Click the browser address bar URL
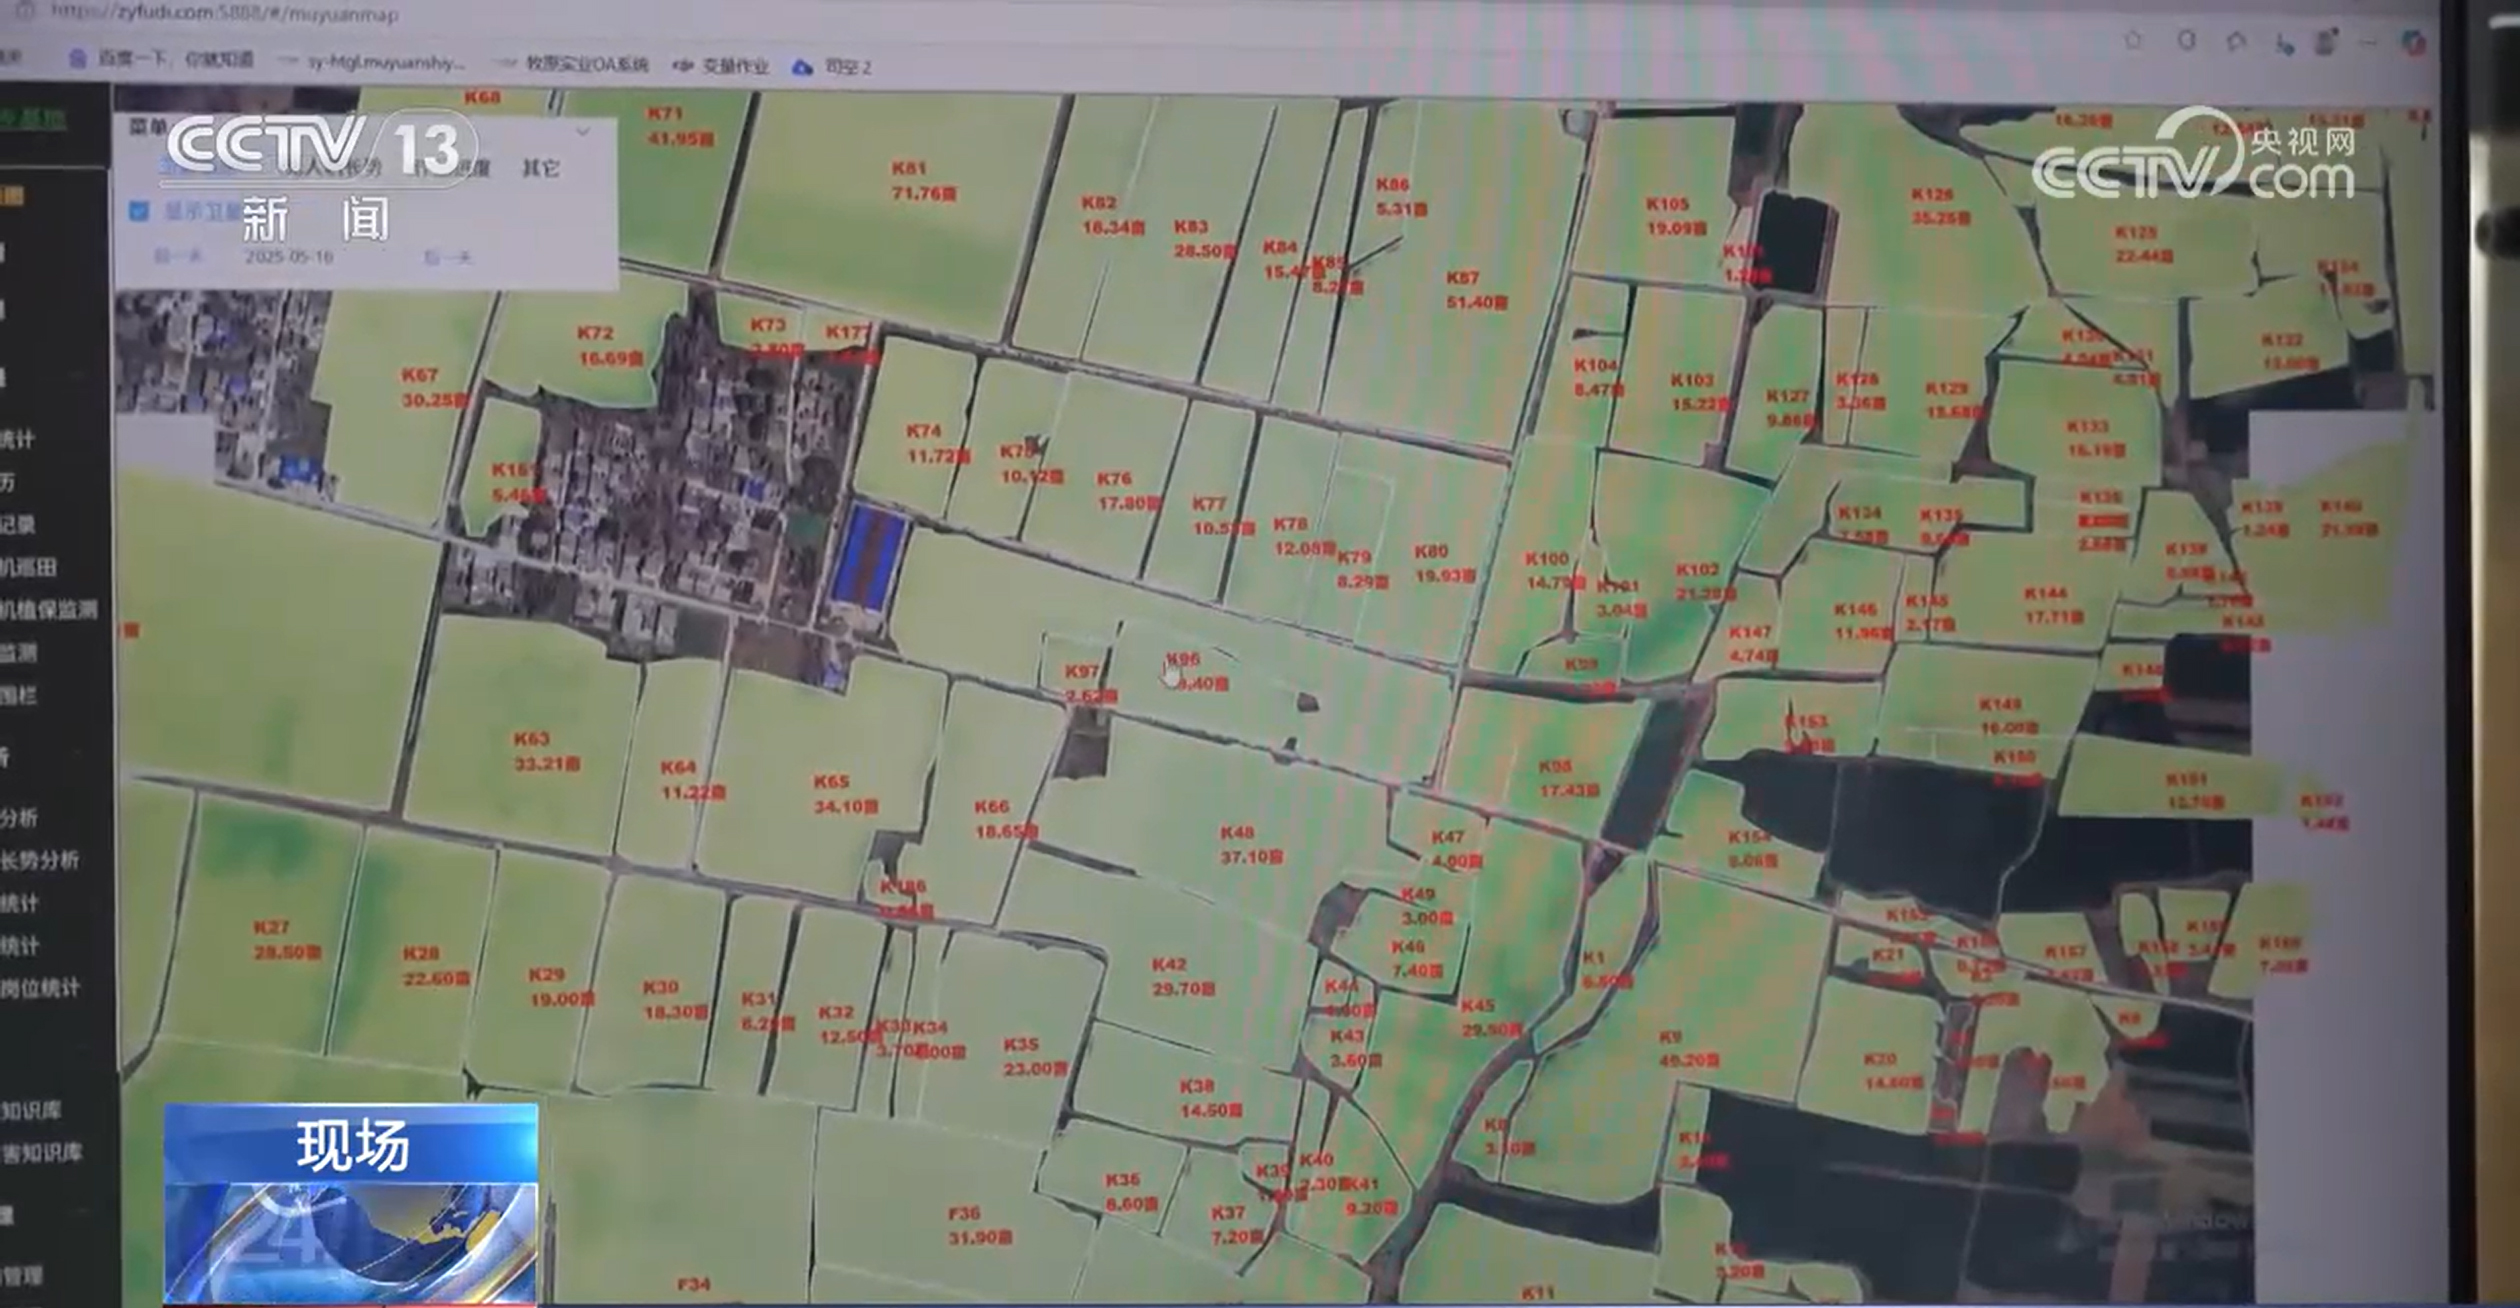 [x=225, y=14]
